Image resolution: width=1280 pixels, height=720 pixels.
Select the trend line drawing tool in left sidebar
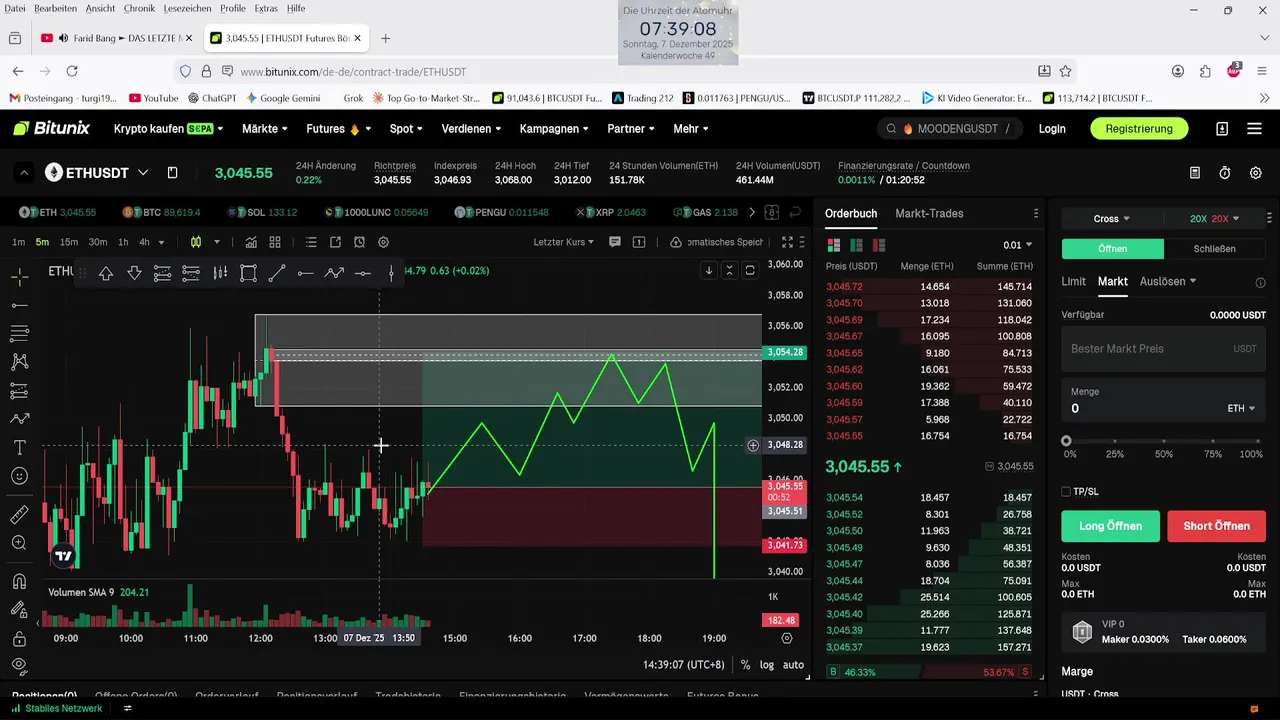pos(19,305)
